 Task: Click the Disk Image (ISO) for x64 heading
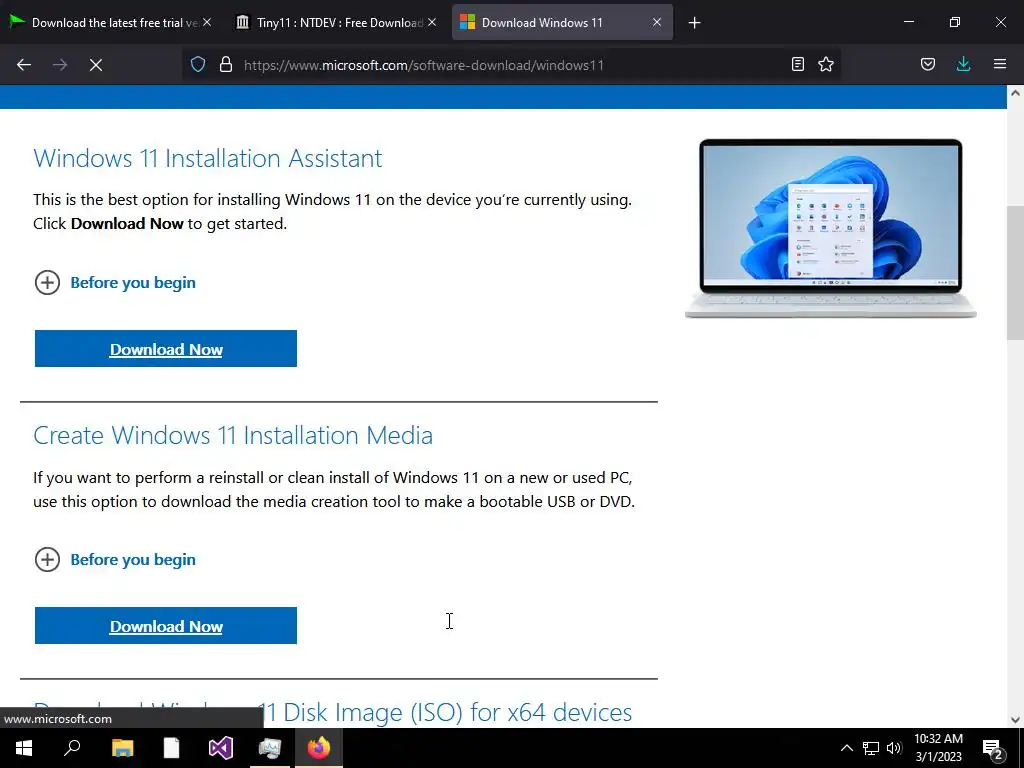click(x=332, y=712)
